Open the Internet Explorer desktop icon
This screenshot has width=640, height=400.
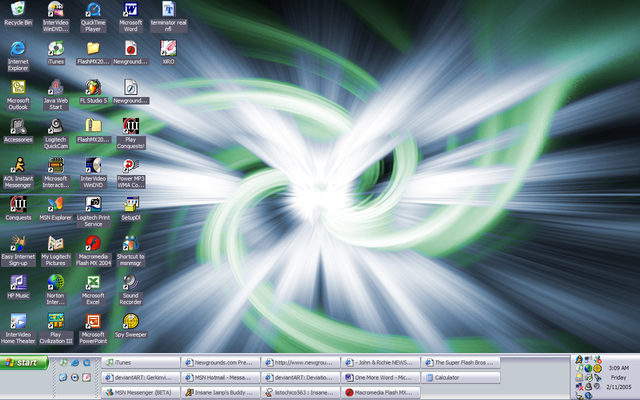[18, 56]
